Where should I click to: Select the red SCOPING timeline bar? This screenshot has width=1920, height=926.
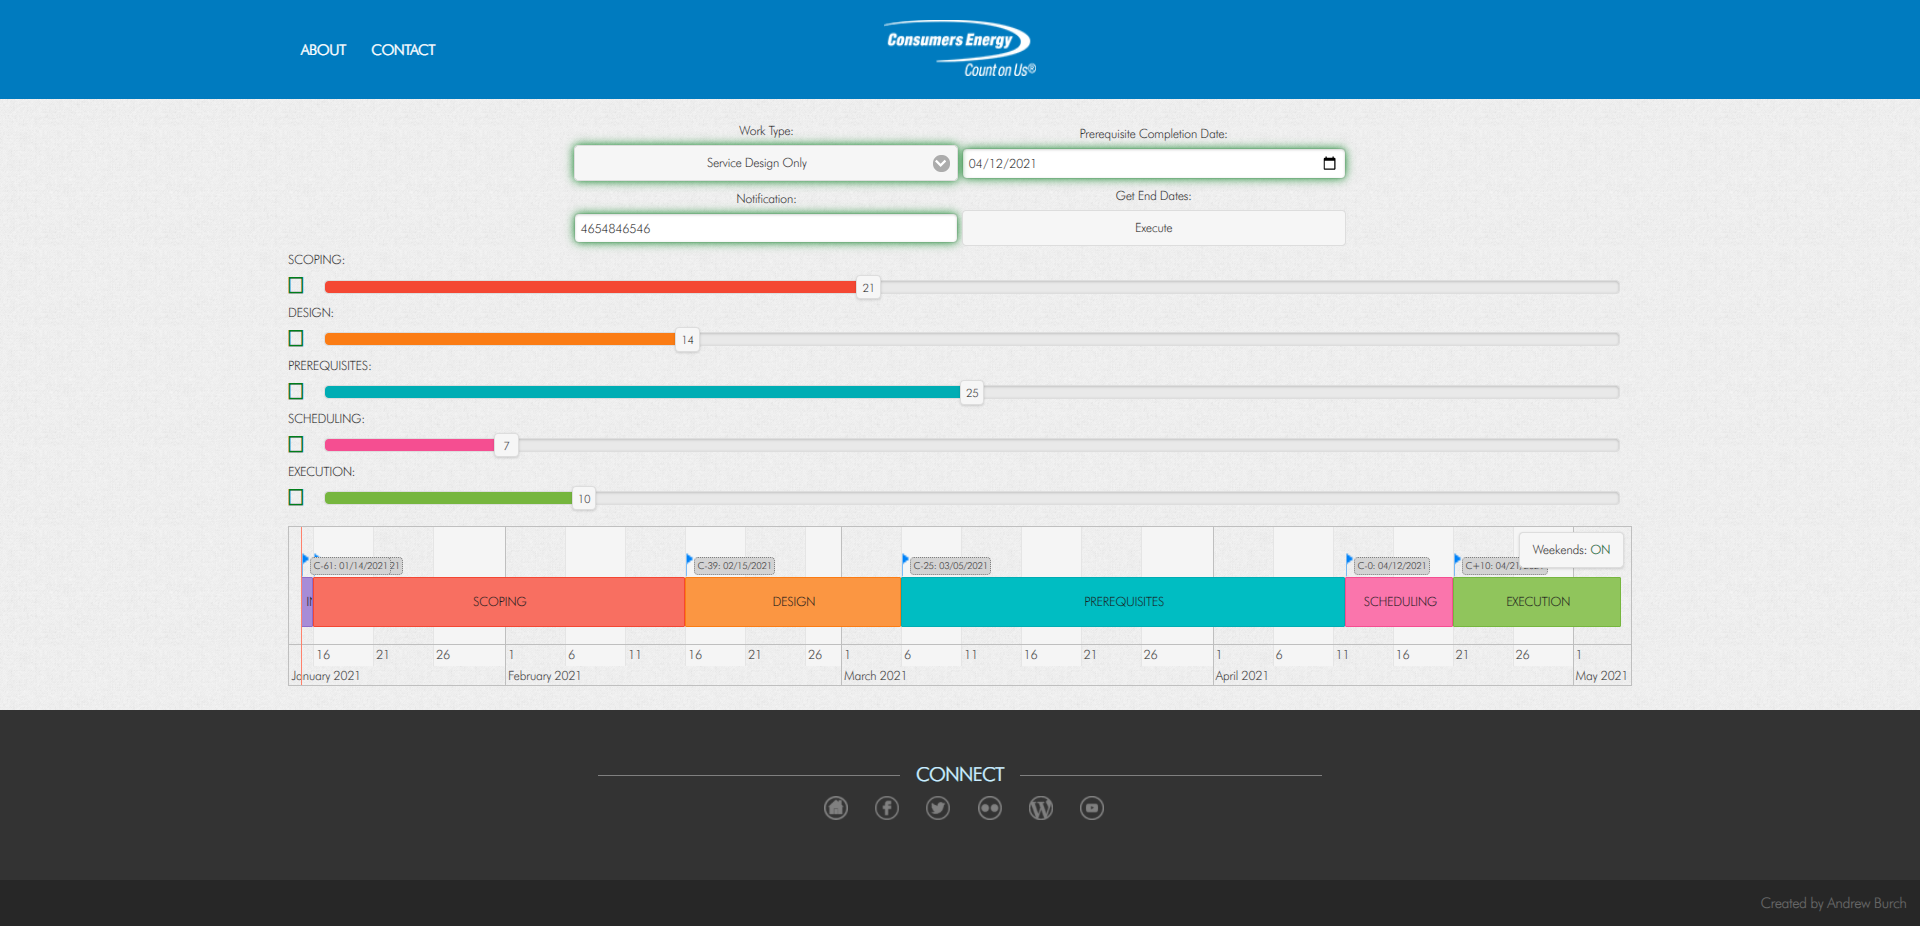[x=499, y=602]
